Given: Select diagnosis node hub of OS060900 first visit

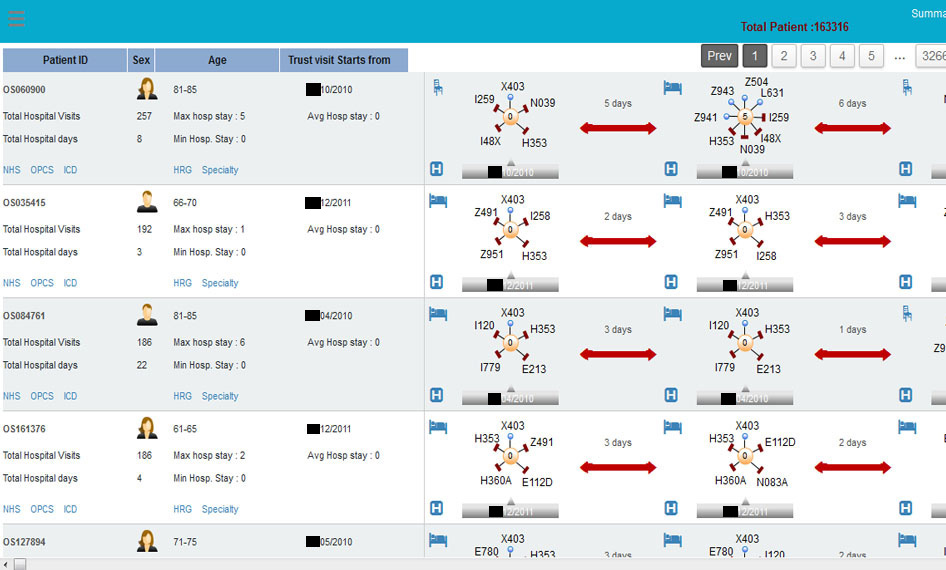Looking at the screenshot, I should click(x=510, y=116).
